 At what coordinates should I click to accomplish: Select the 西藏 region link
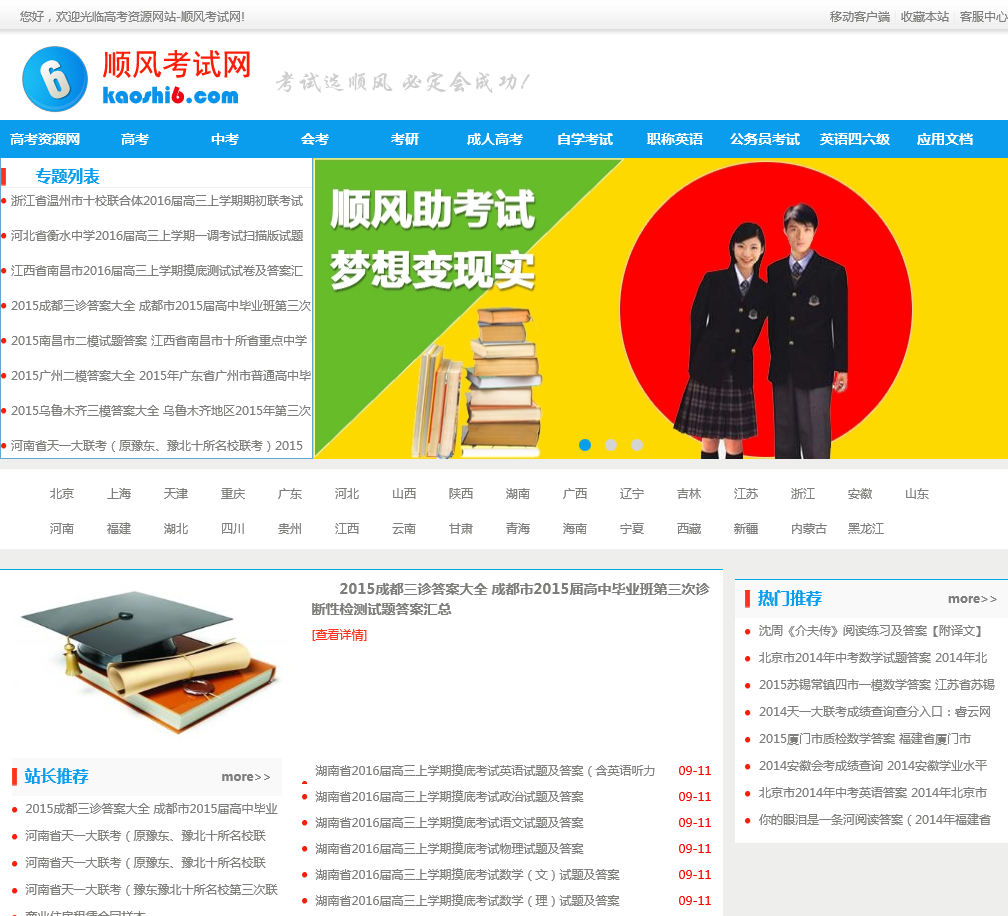(688, 528)
